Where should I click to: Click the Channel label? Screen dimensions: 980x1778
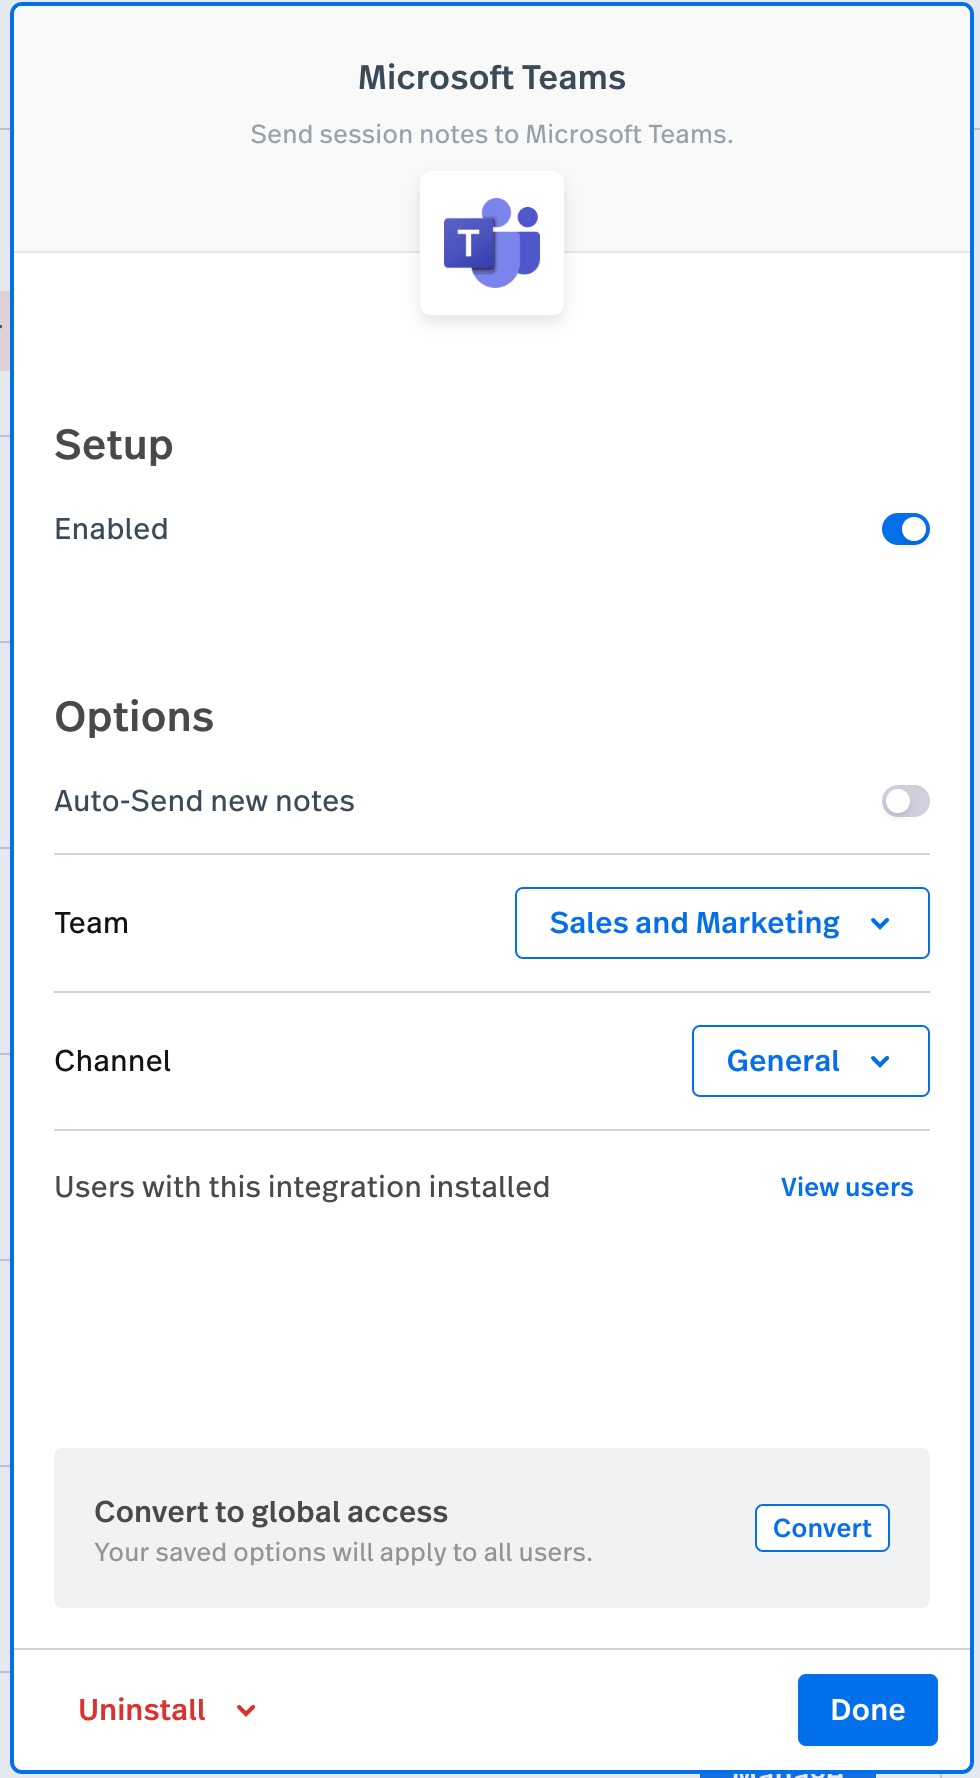pos(113,1061)
